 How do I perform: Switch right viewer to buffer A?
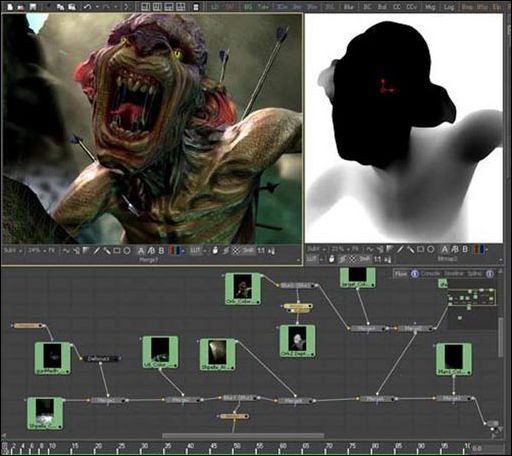click(x=445, y=249)
